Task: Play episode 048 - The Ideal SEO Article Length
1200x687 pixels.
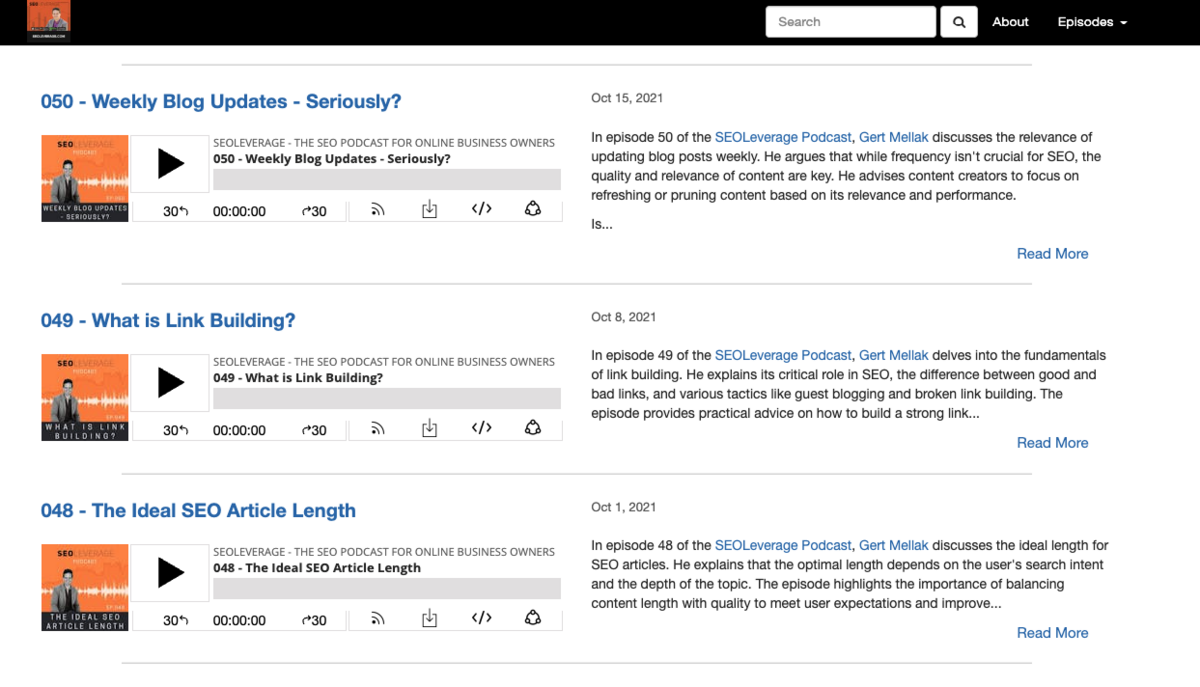Action: (170, 573)
